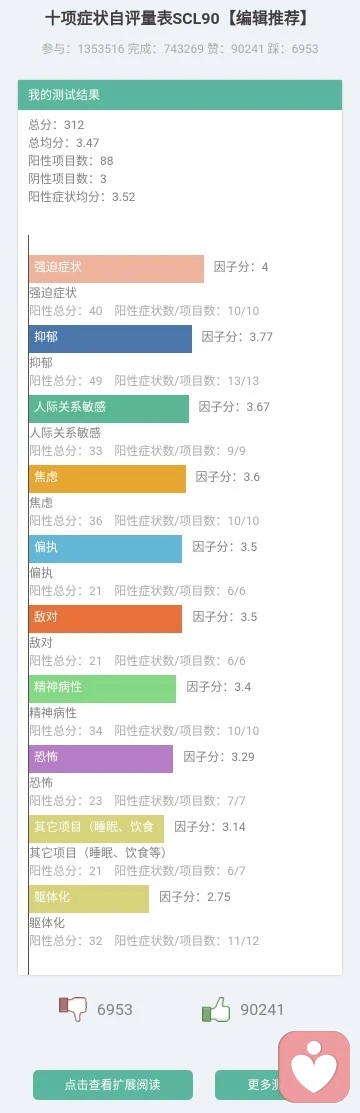The height and width of the screenshot is (1113, 360).
Task: Tap the green thumbs-up like icon
Action: point(217,1009)
